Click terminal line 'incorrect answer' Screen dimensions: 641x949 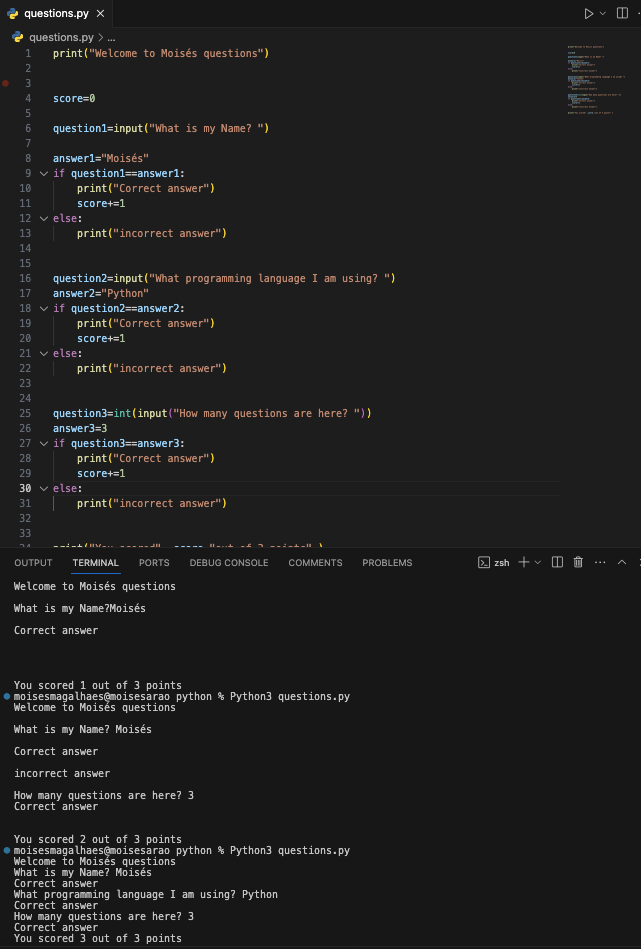pos(62,773)
